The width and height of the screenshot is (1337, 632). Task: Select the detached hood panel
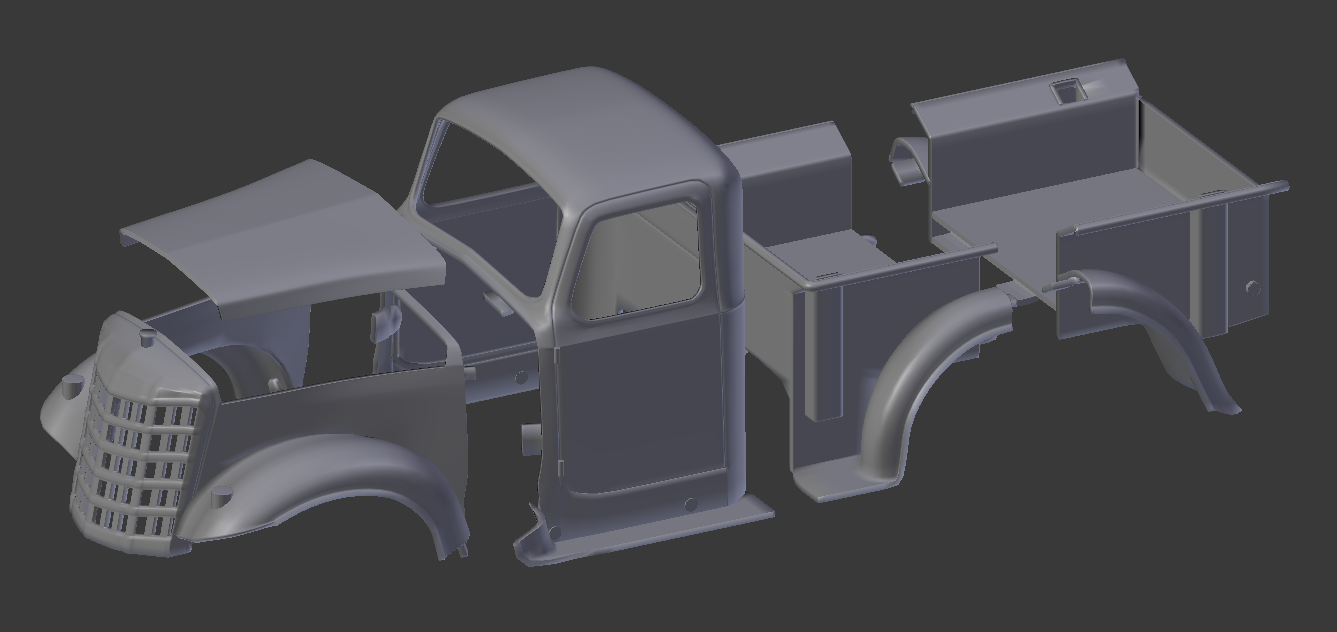[290, 230]
